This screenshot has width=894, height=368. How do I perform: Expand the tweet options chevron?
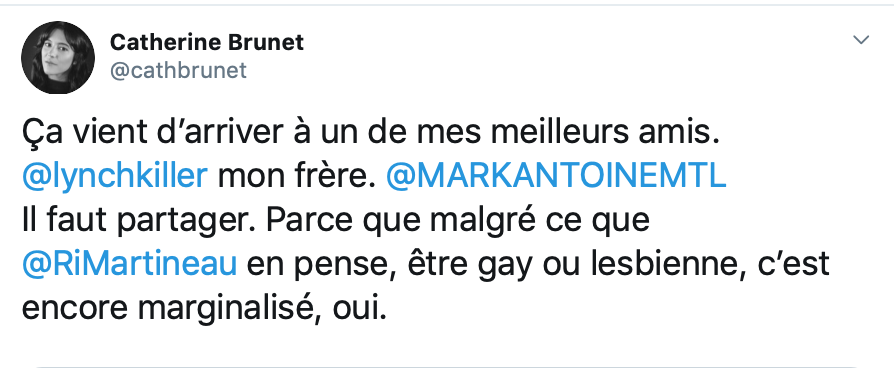(x=860, y=40)
